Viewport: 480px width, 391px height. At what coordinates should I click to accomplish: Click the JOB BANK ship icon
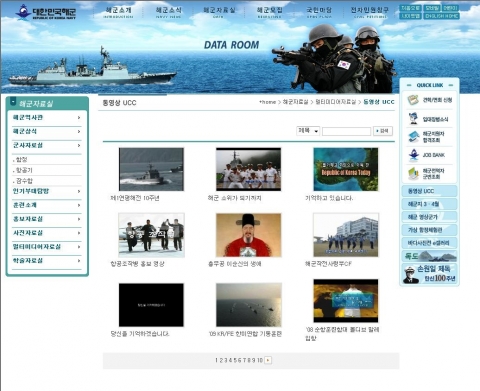point(414,155)
